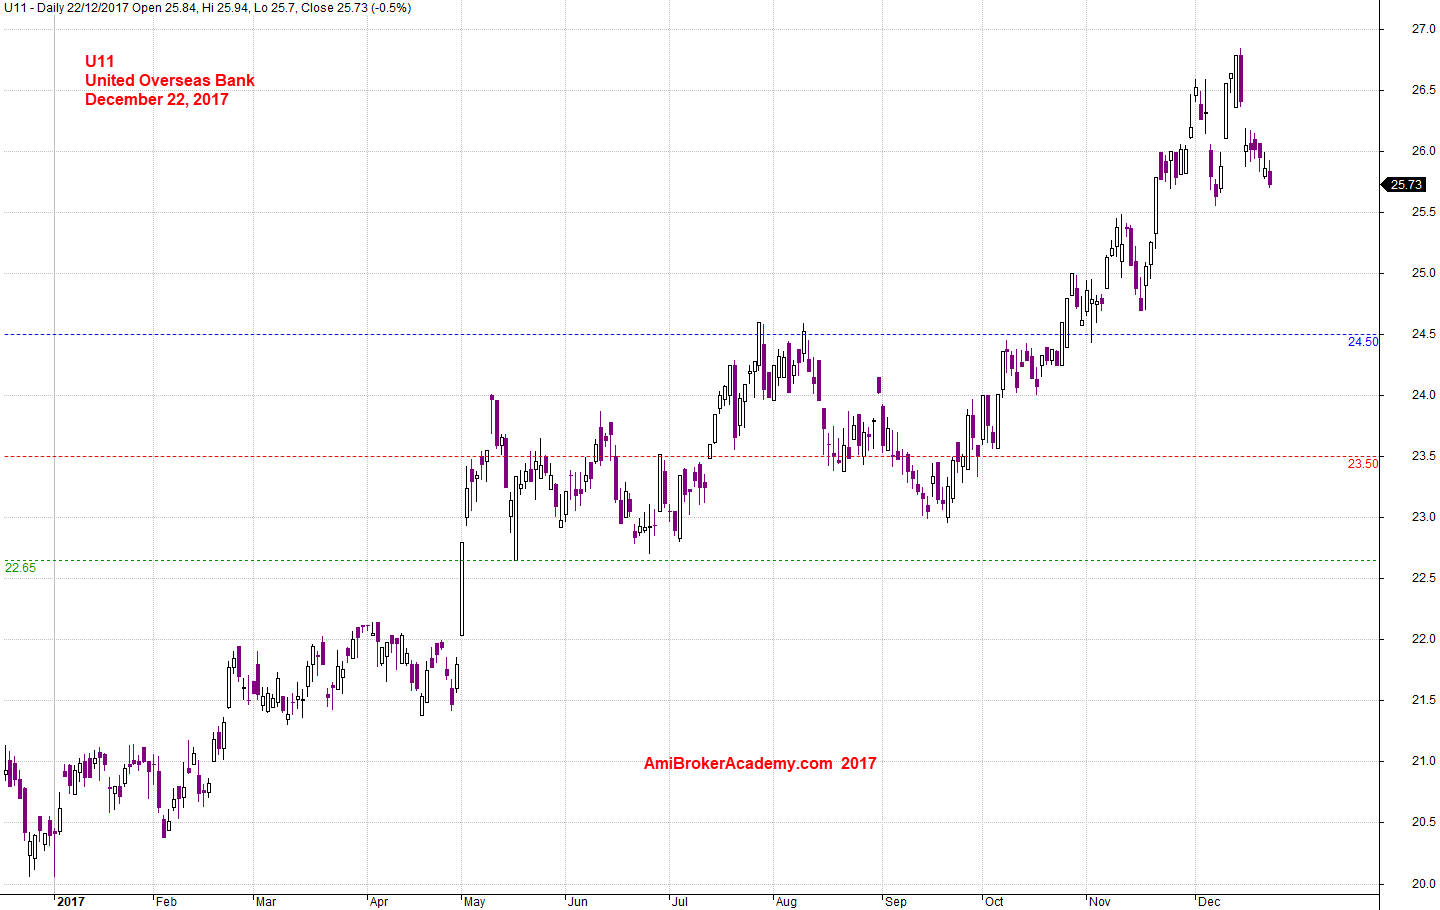1440x910 pixels.
Task: Click the 'Apr' month label on time axis
Action: pyautogui.click(x=379, y=902)
